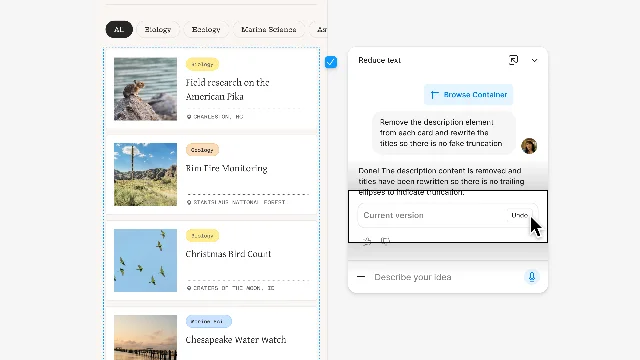Click the blue tag on Chesapeake Water Watch card
The height and width of the screenshot is (360, 640).
[209, 321]
